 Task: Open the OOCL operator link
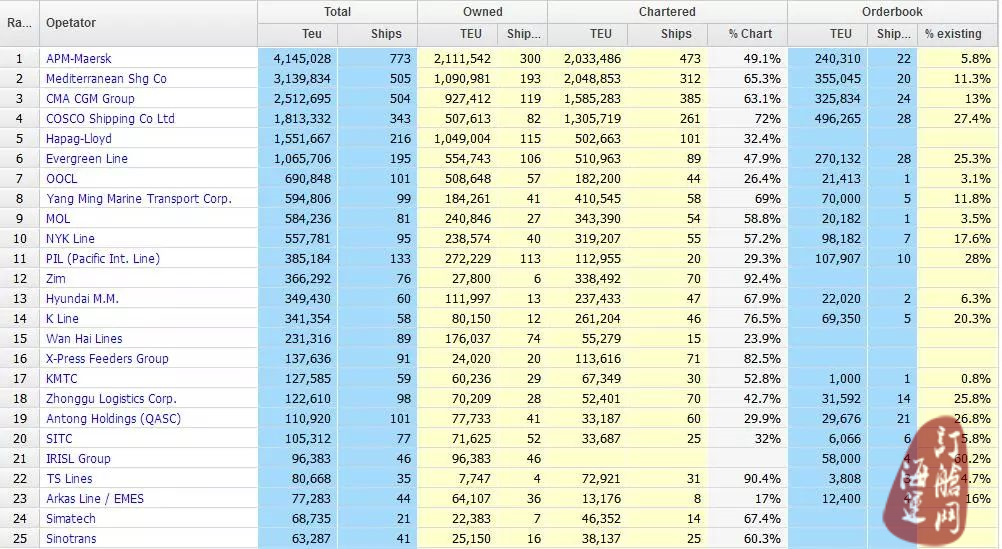click(61, 179)
